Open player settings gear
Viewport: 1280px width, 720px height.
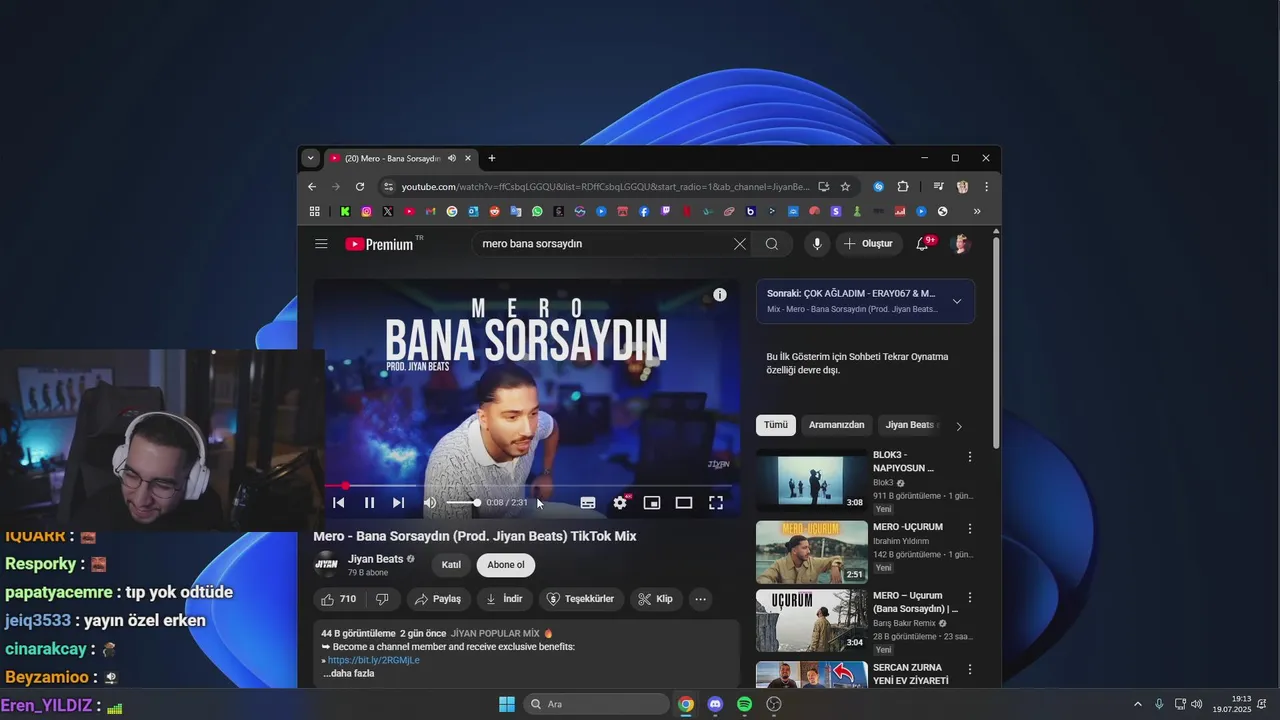tap(620, 503)
